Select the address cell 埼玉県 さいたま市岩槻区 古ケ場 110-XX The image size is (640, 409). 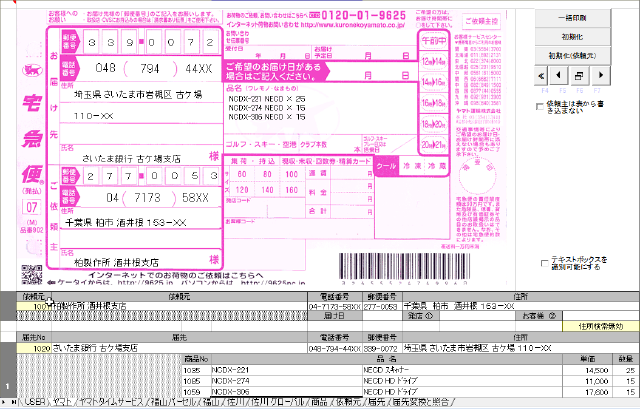coord(521,348)
